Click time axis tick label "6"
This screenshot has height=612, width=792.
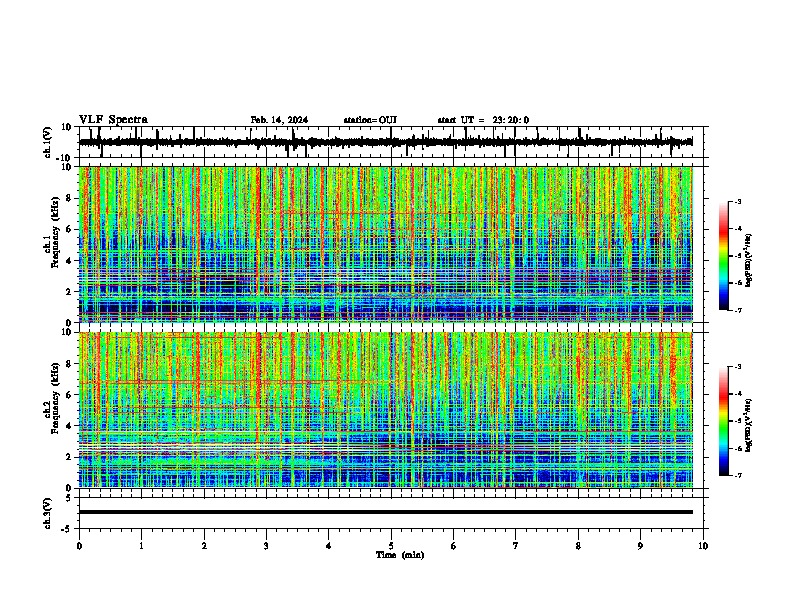[x=454, y=546]
